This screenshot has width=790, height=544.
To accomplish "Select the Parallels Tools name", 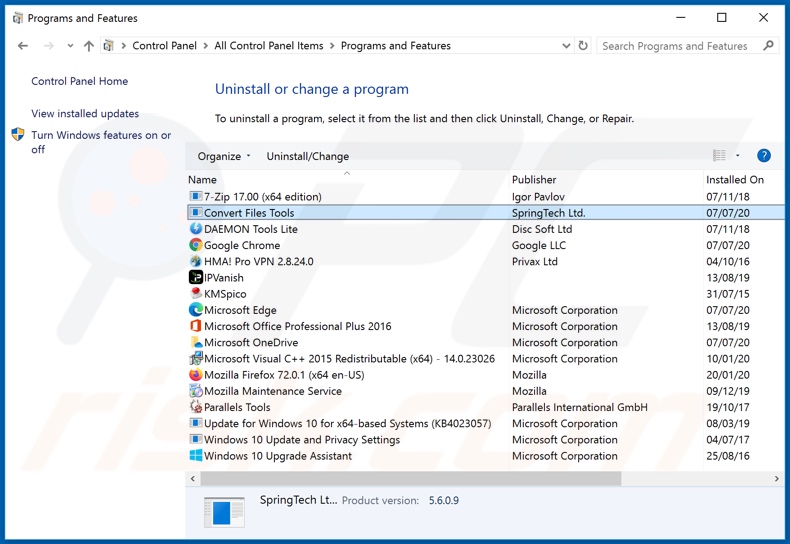I will tap(237, 407).
